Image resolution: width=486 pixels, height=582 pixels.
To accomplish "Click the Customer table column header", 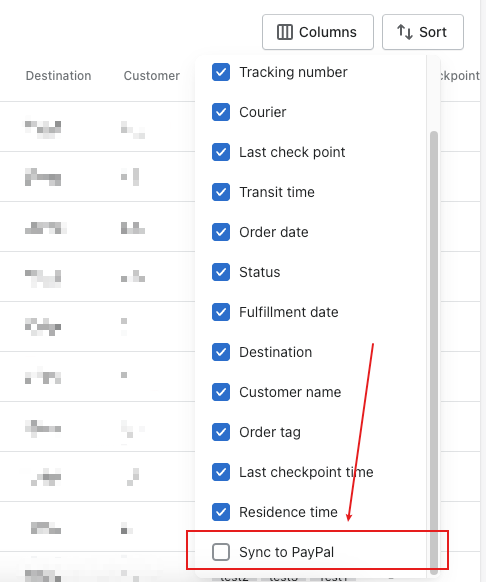I will [151, 76].
